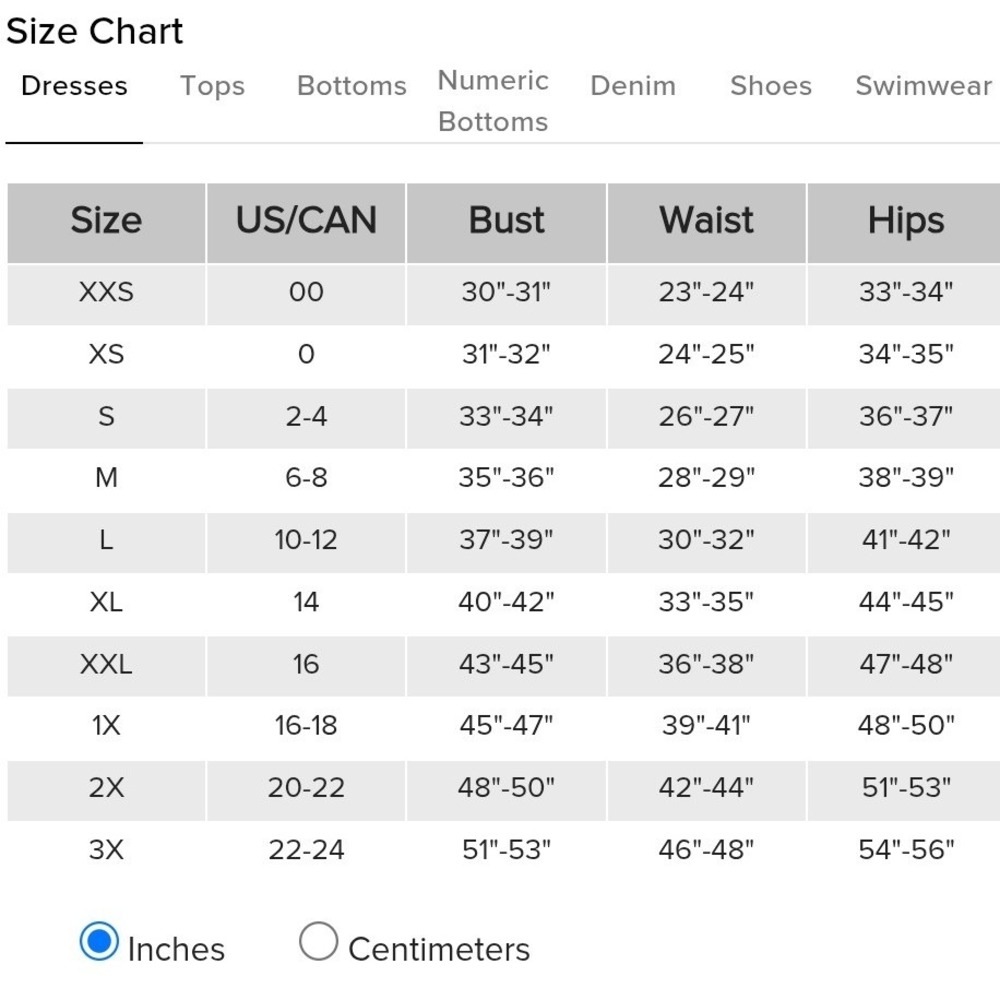Click the 3X hips measurement 54"-56"

coord(906,849)
